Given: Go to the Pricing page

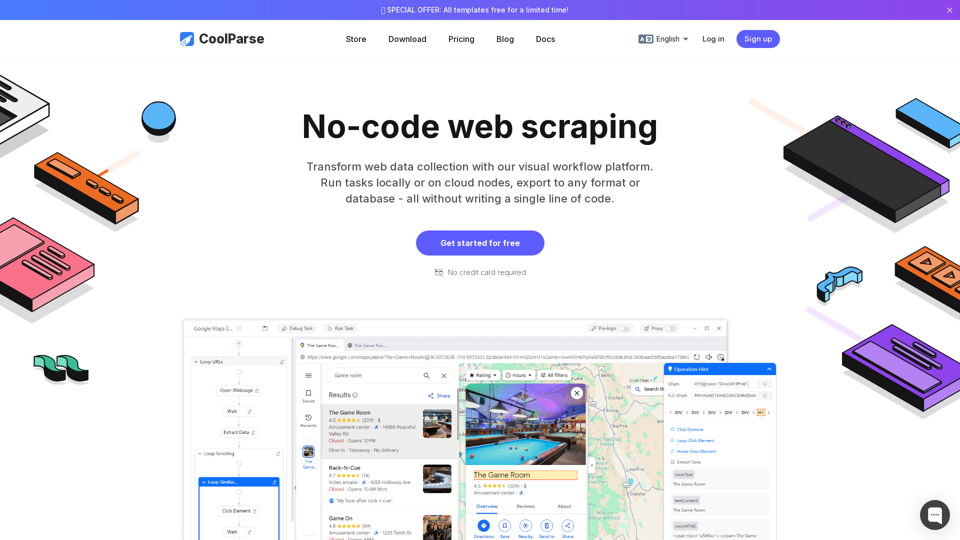Looking at the screenshot, I should [x=461, y=39].
